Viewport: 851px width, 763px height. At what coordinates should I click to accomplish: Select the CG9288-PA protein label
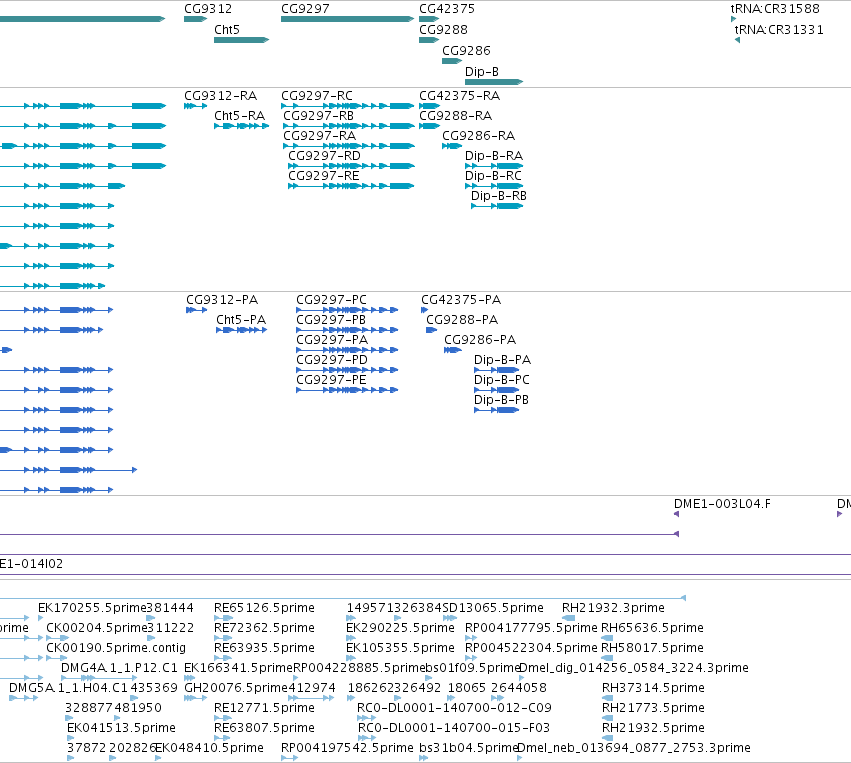462,320
